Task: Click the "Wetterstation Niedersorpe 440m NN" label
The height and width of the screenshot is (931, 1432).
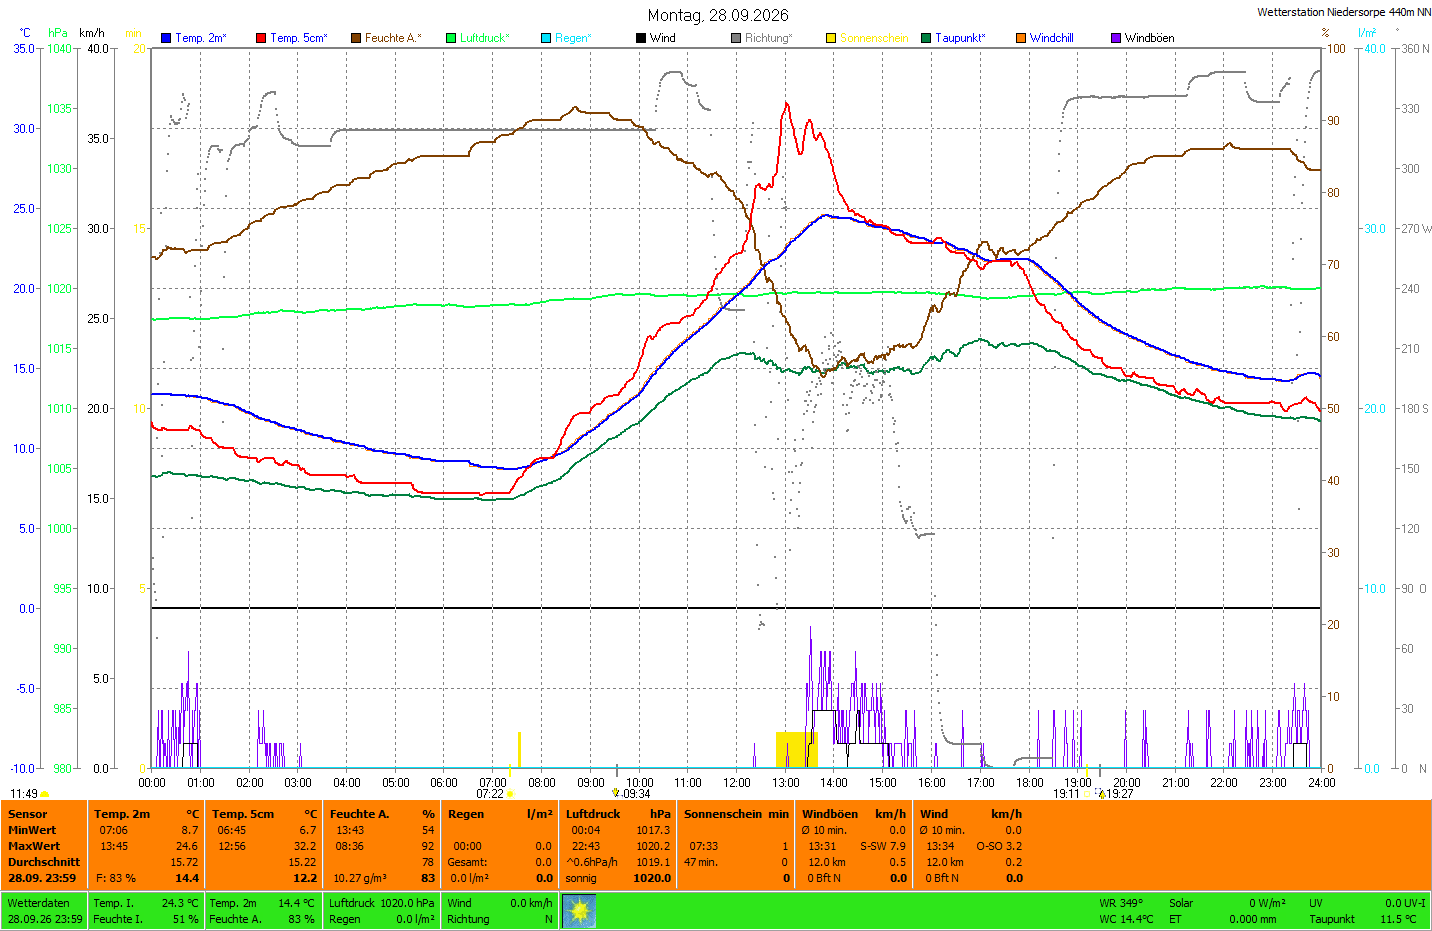Action: point(1344,12)
